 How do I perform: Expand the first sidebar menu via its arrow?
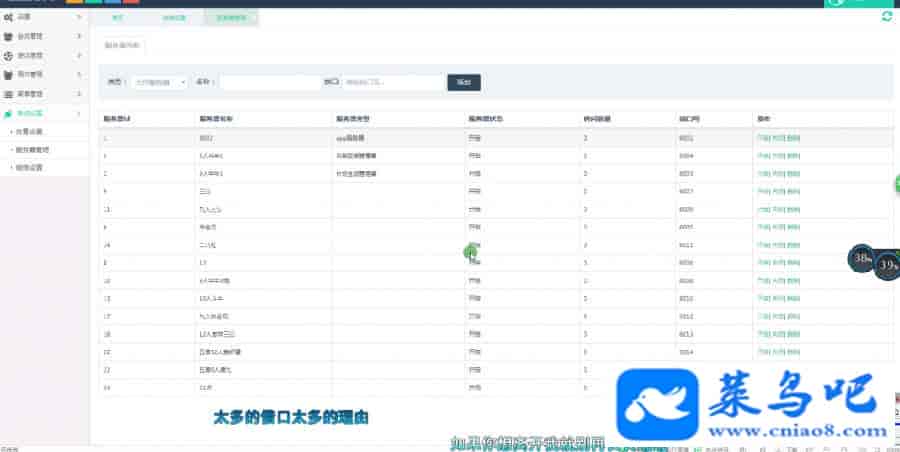(79, 17)
